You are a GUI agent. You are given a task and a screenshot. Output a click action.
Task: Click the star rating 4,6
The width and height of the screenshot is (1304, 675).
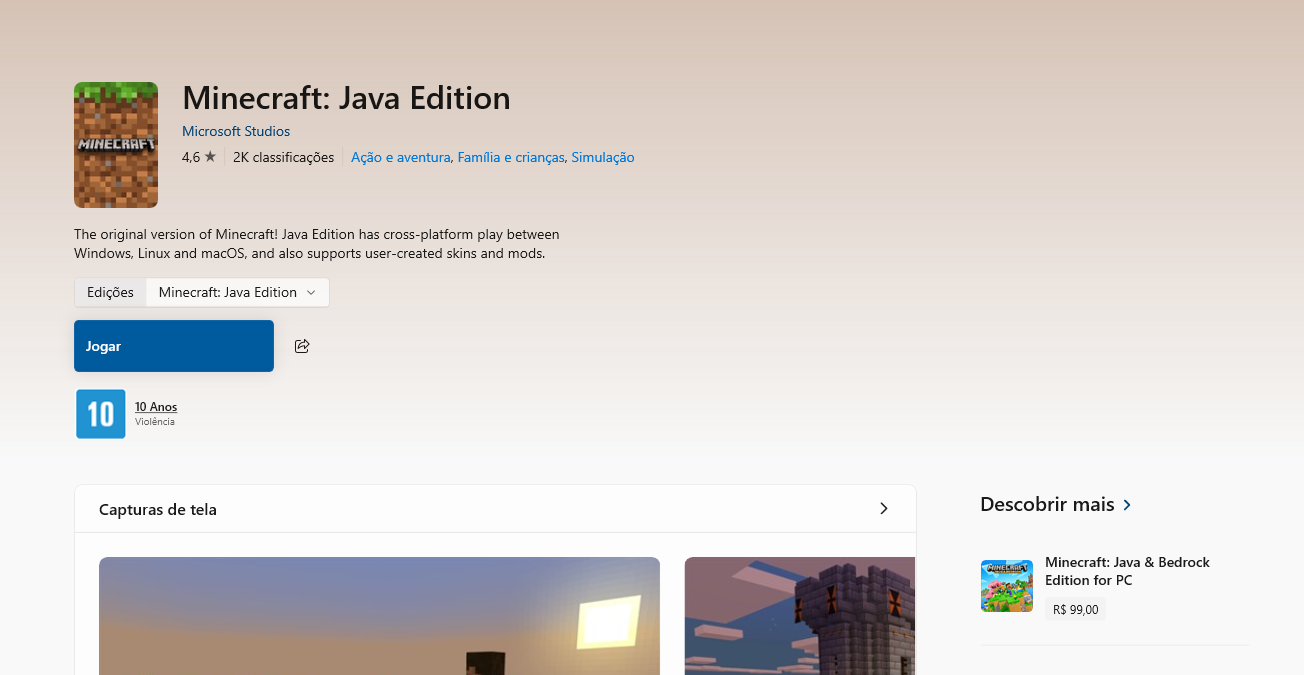pyautogui.click(x=199, y=157)
